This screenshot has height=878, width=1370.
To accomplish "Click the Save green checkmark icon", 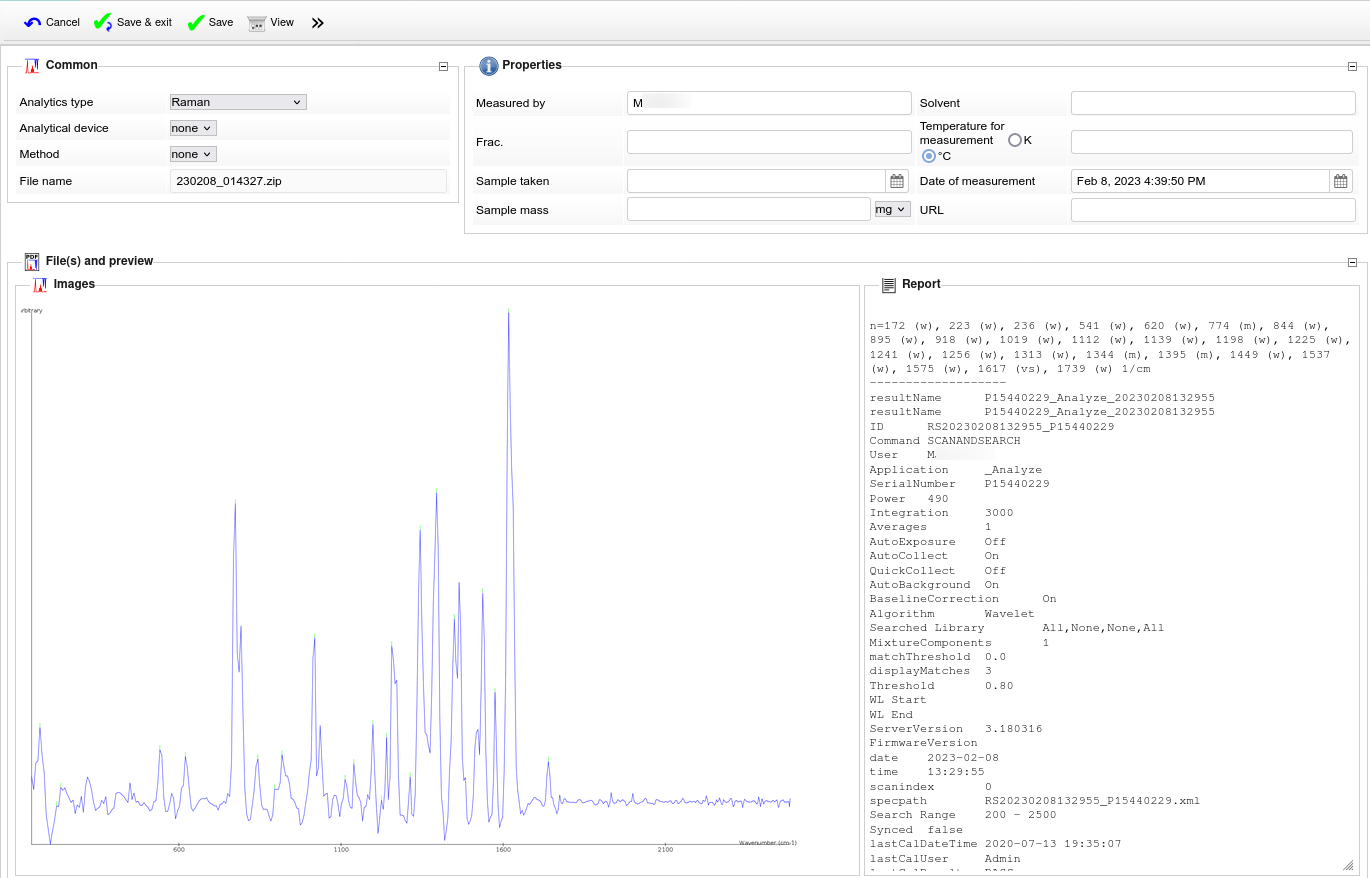I will (x=196, y=22).
